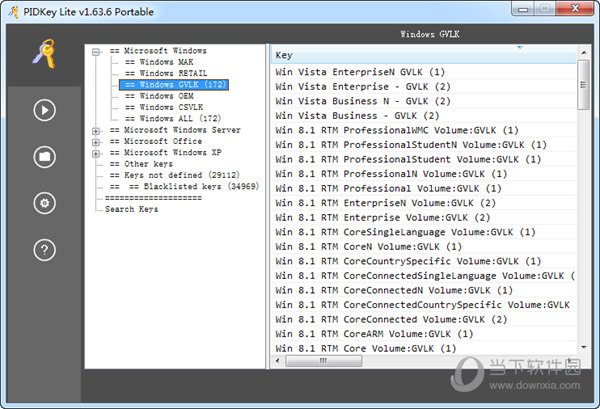The height and width of the screenshot is (409, 600).
Task: Select Keys not defined (29112)
Action: 174,175
